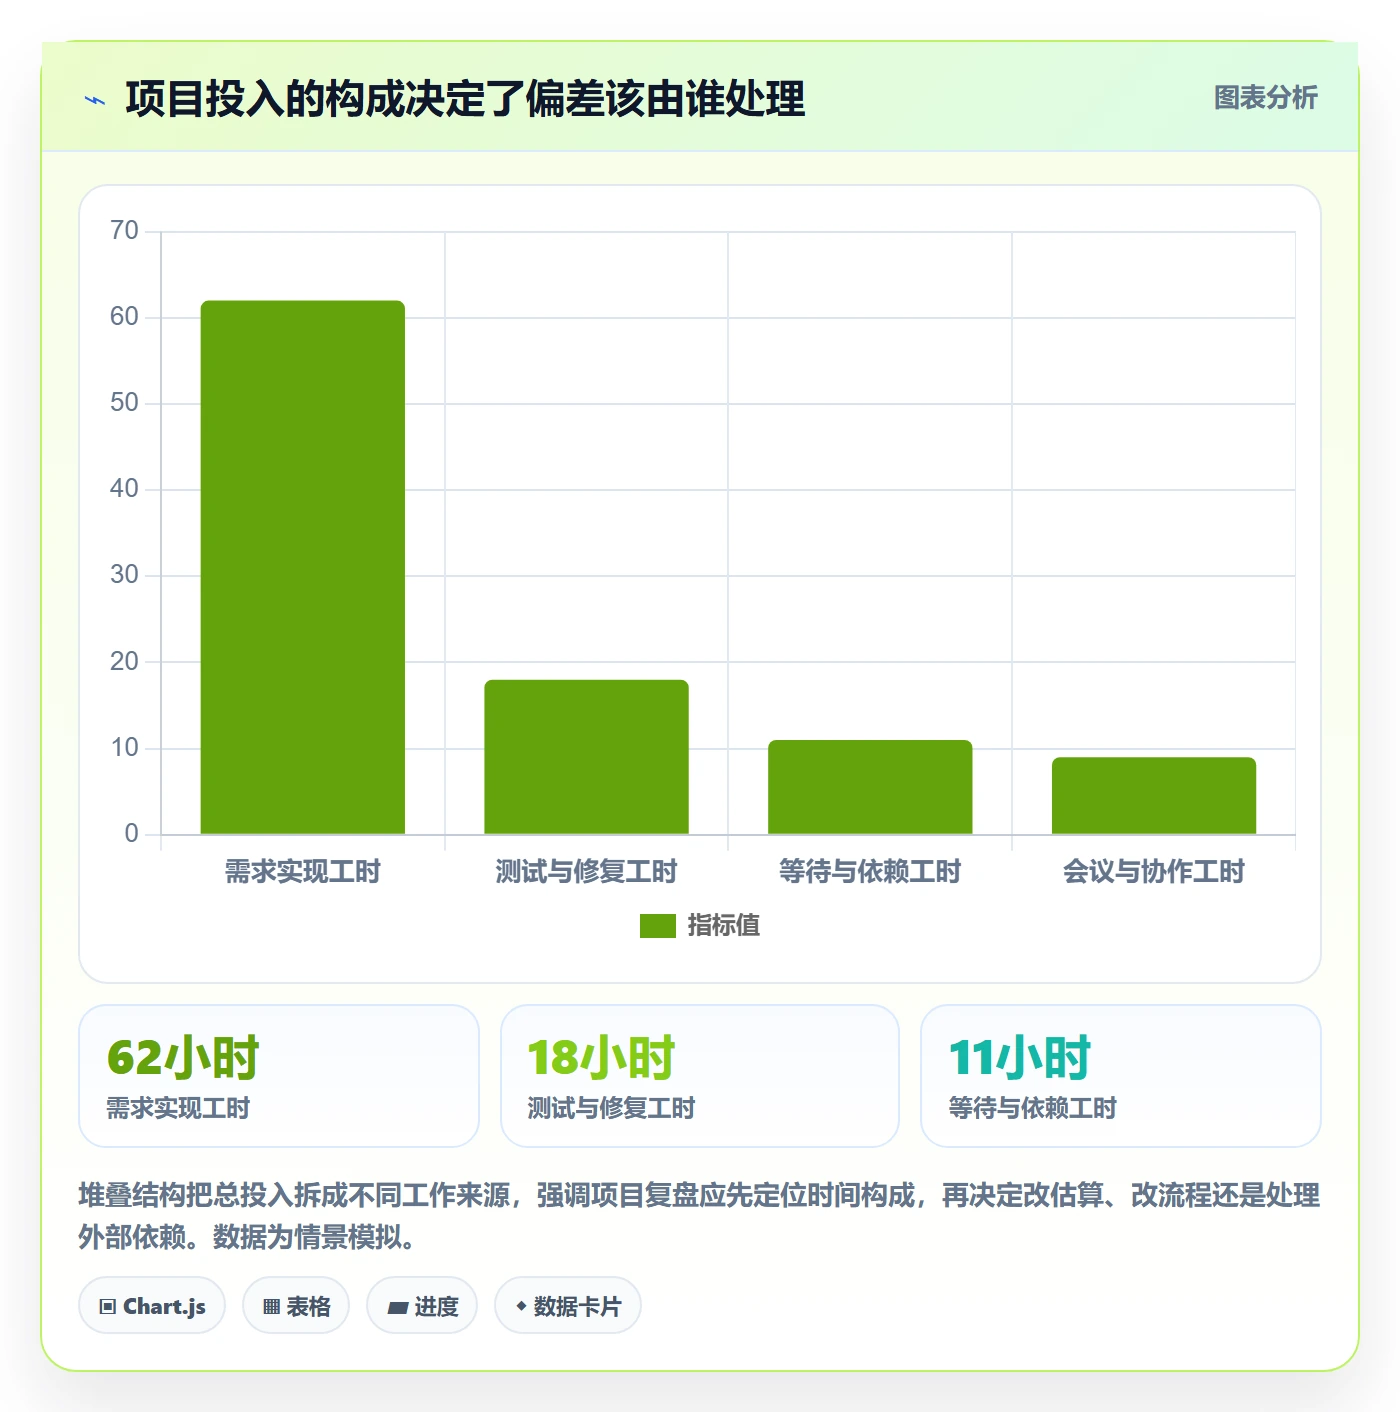Click the grid icon in 表格 chip
This screenshot has width=1400, height=1412.
(x=271, y=1307)
